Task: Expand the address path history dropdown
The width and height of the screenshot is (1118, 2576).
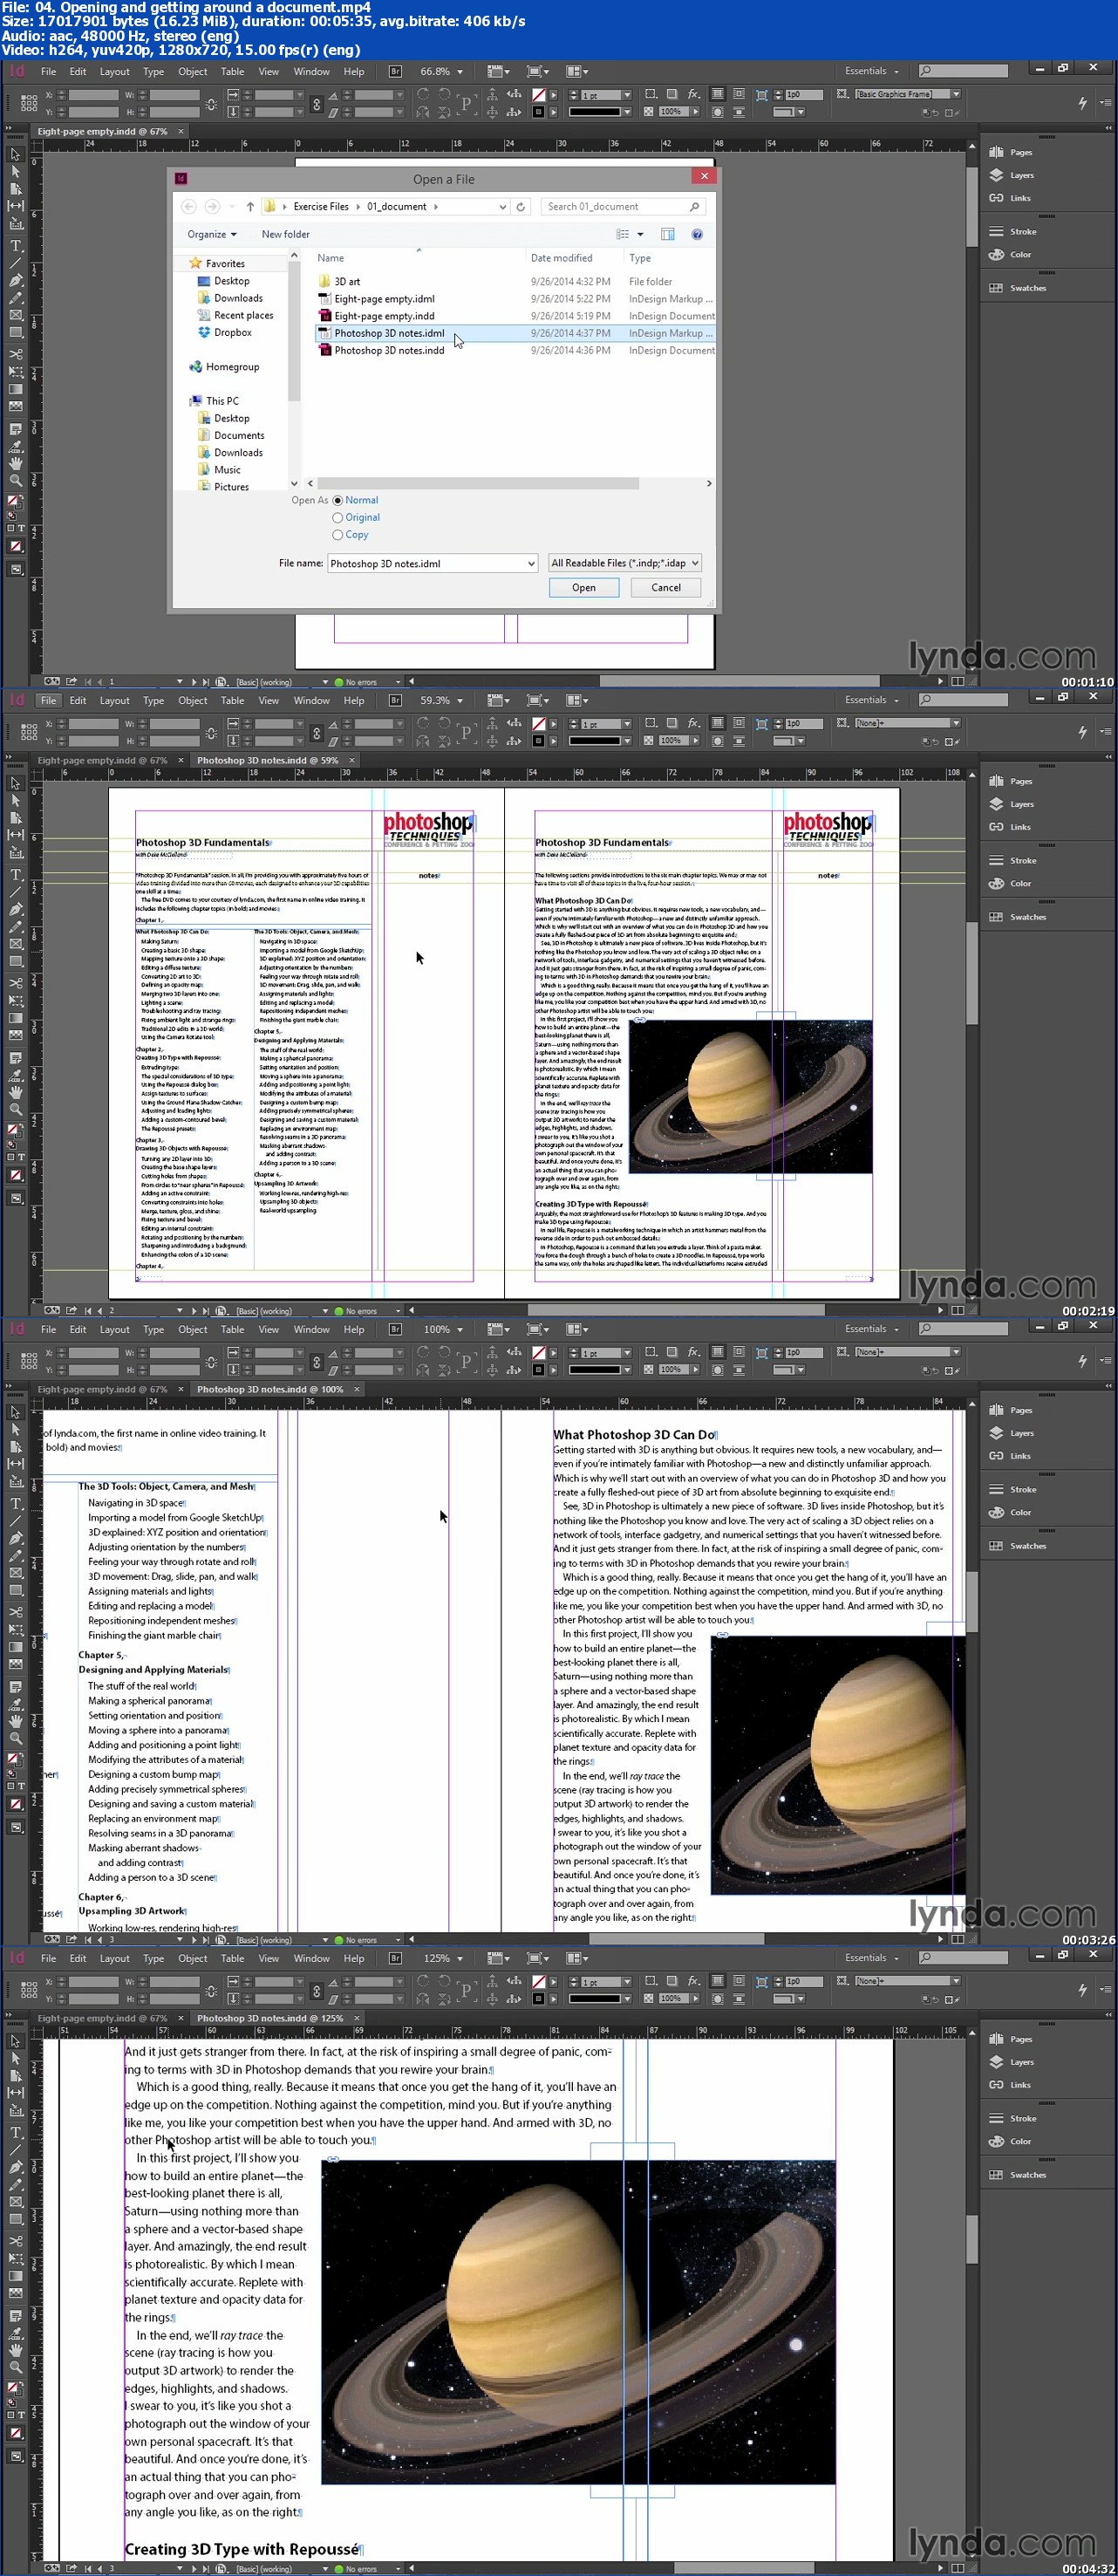Action: coord(502,206)
